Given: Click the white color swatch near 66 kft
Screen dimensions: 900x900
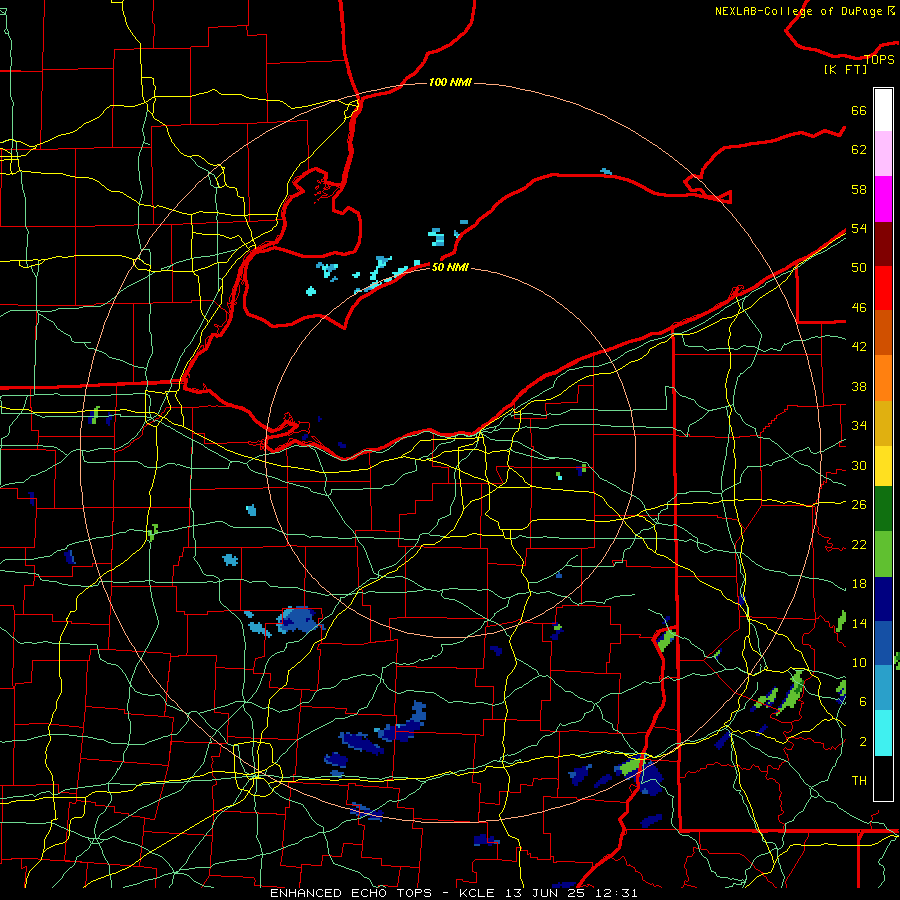Looking at the screenshot, I should click(x=883, y=110).
